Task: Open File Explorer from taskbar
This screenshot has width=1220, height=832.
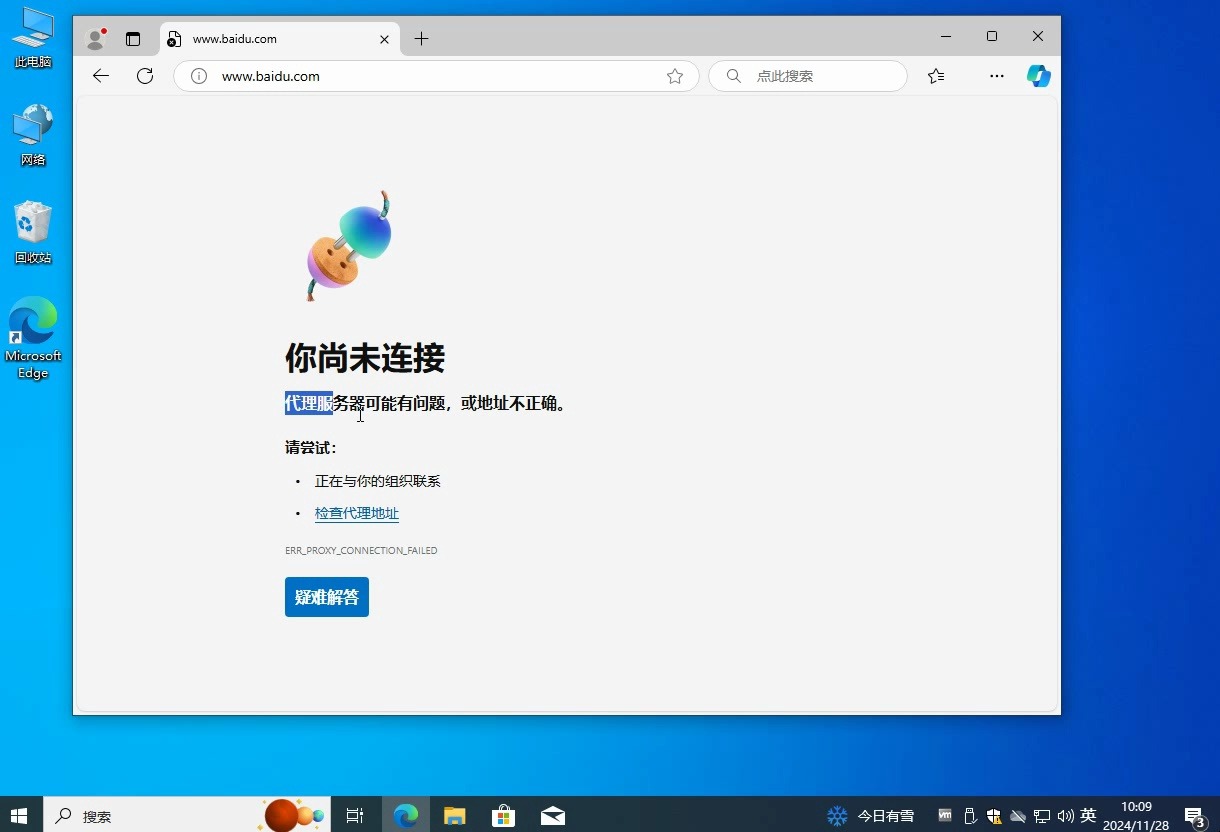Action: click(x=455, y=816)
